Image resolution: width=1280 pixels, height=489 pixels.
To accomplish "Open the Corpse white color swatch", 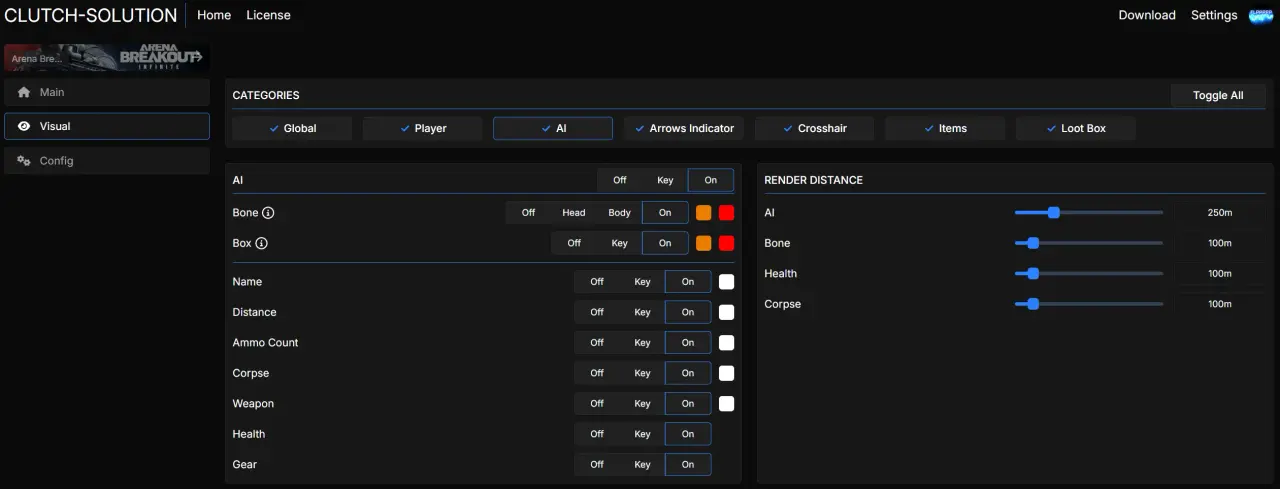I will point(727,373).
